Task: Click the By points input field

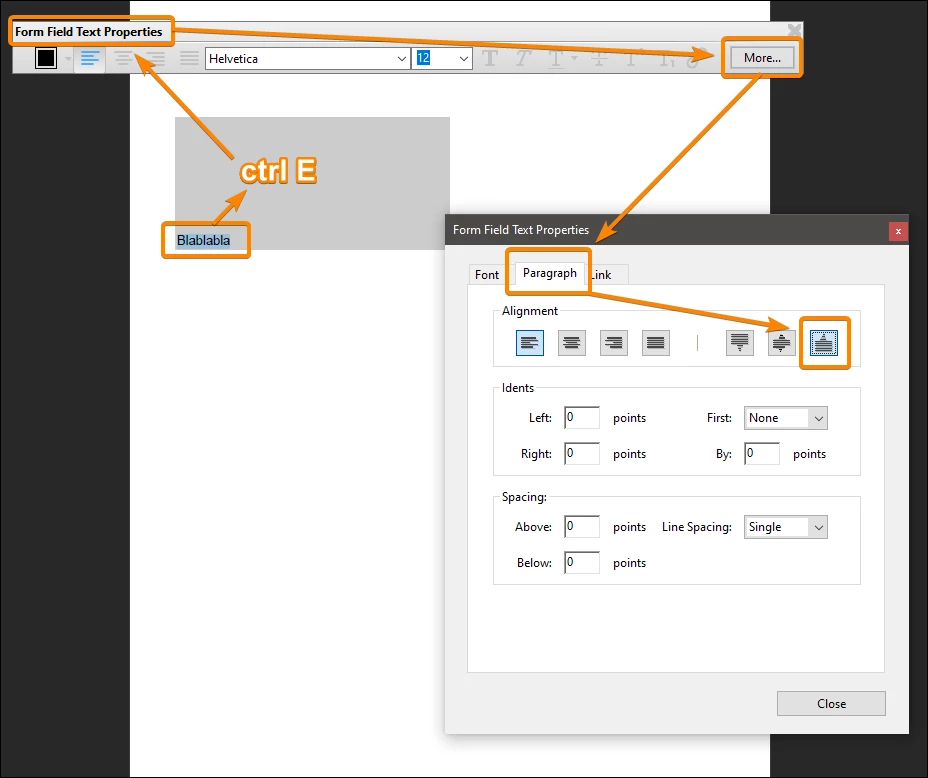Action: pos(762,453)
